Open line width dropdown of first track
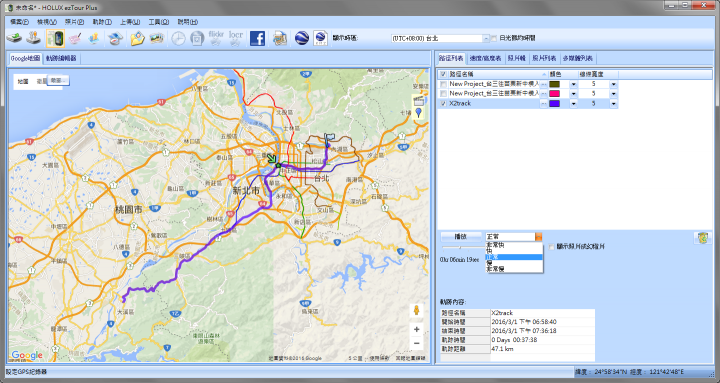720x383 pixels. click(613, 84)
